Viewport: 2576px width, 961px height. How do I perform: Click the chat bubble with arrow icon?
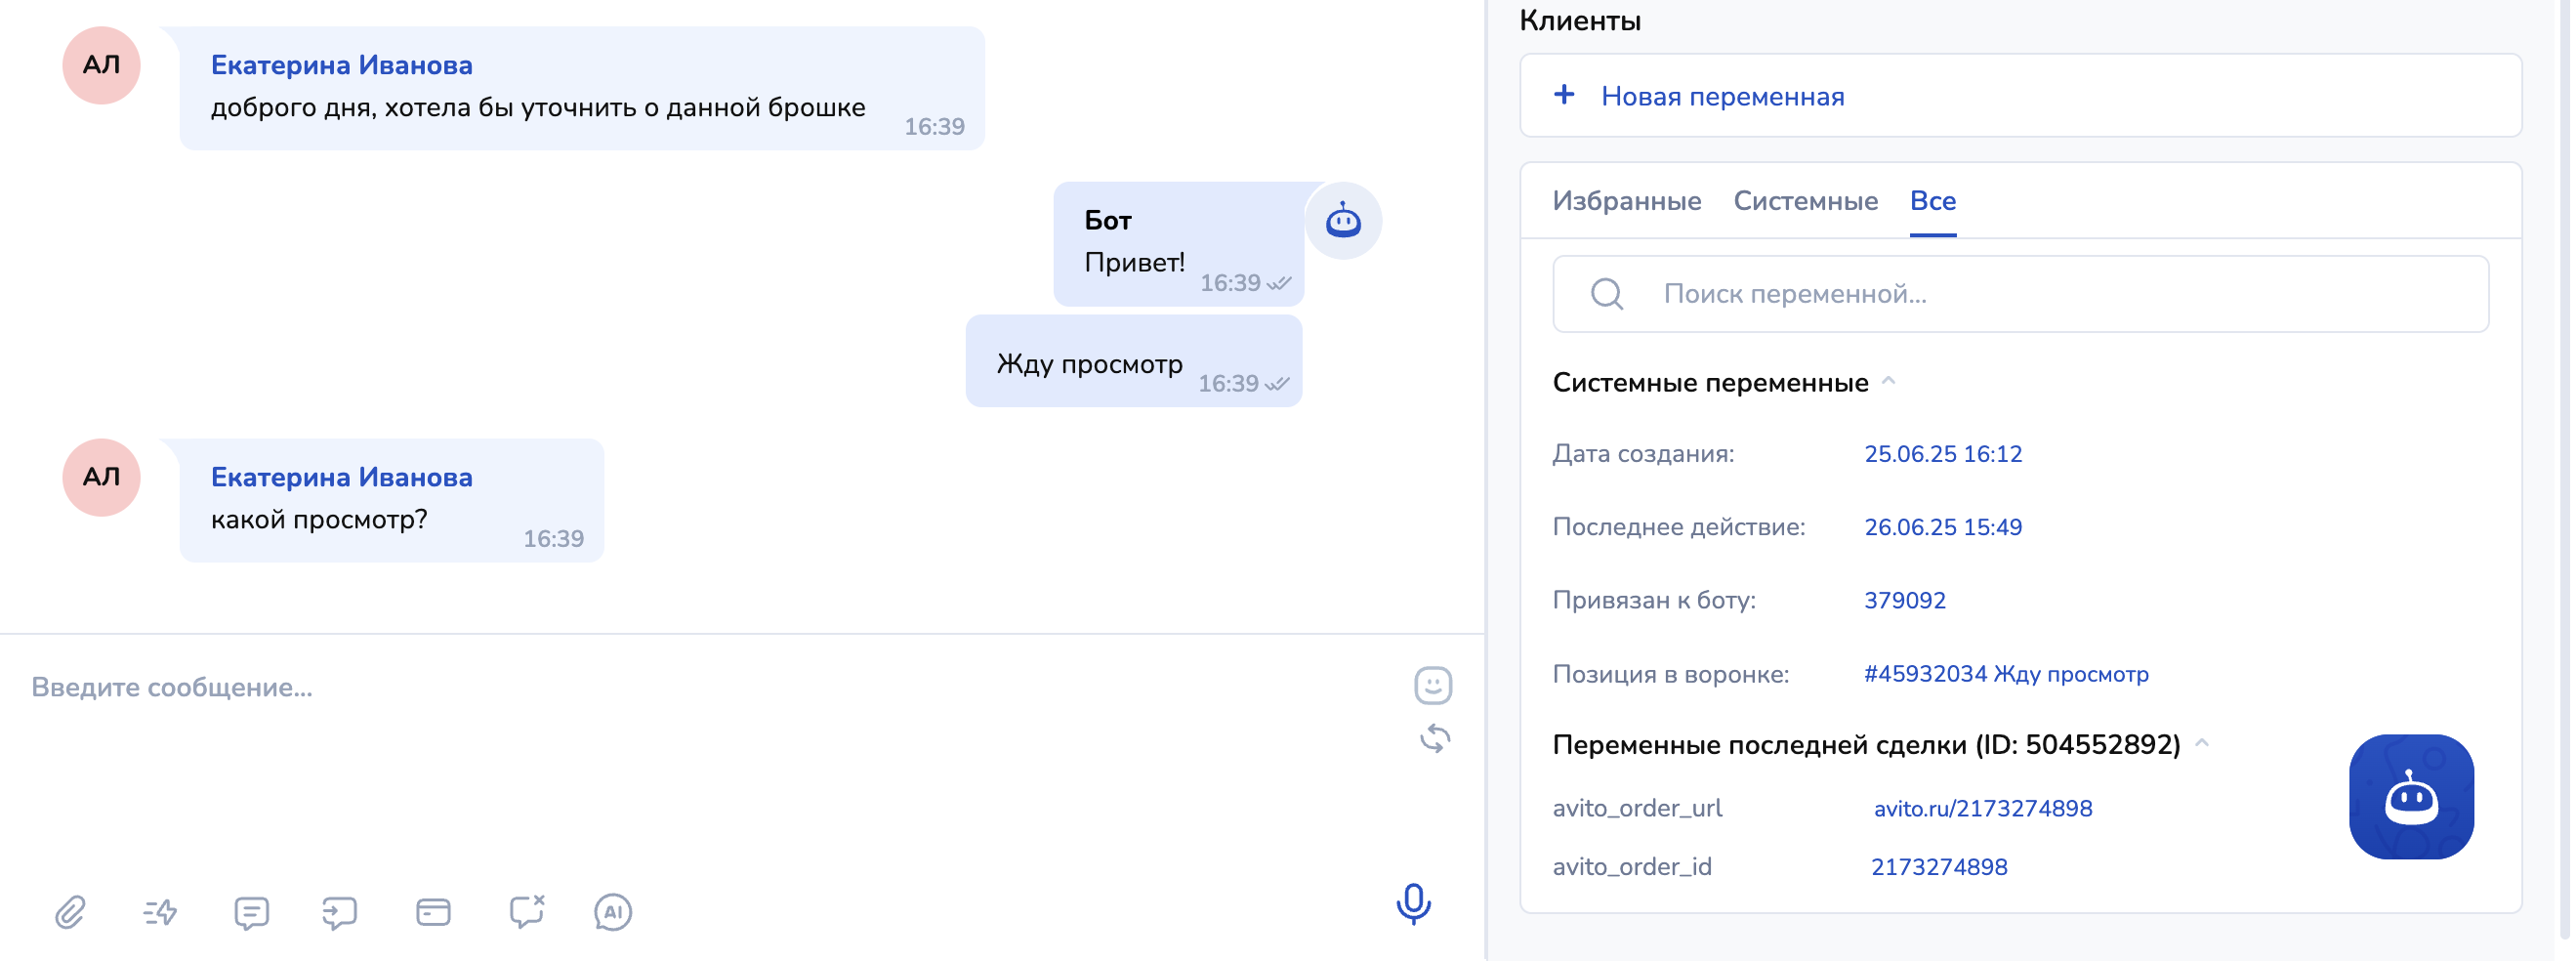(340, 912)
